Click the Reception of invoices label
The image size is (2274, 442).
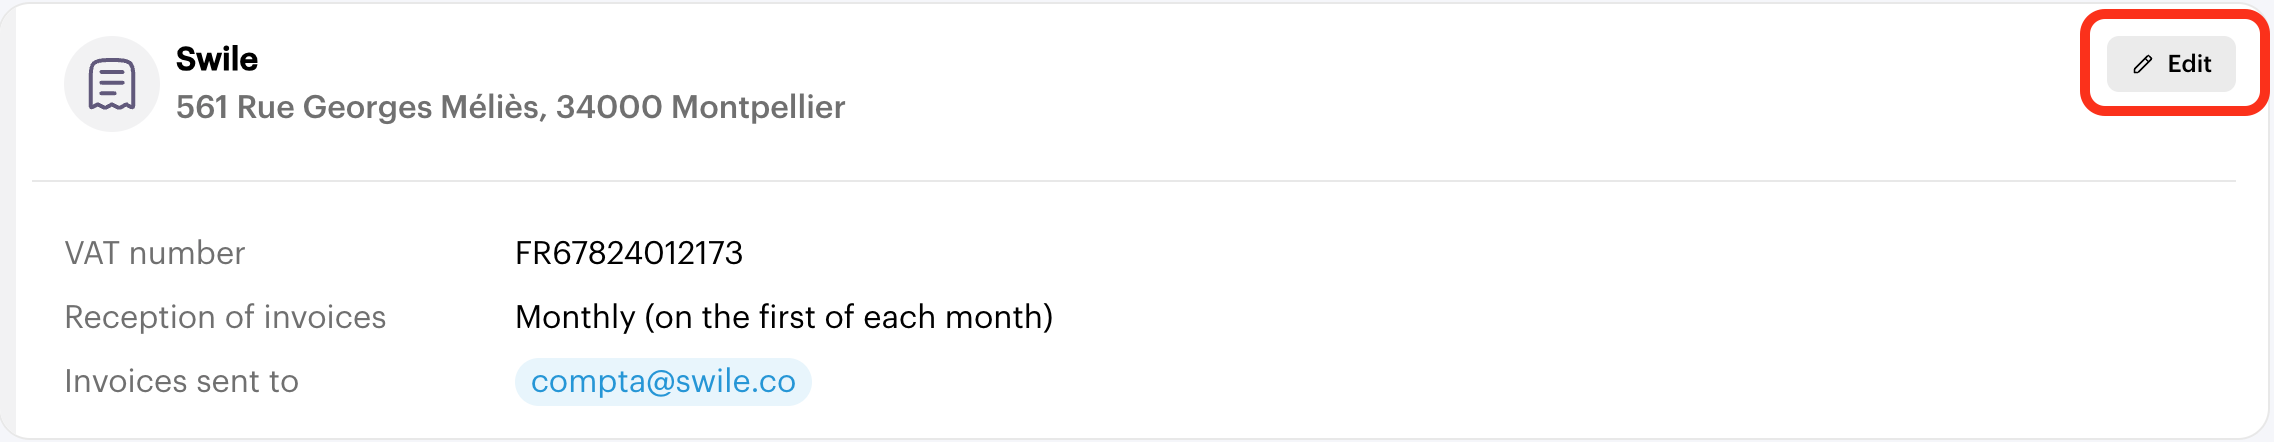click(225, 317)
